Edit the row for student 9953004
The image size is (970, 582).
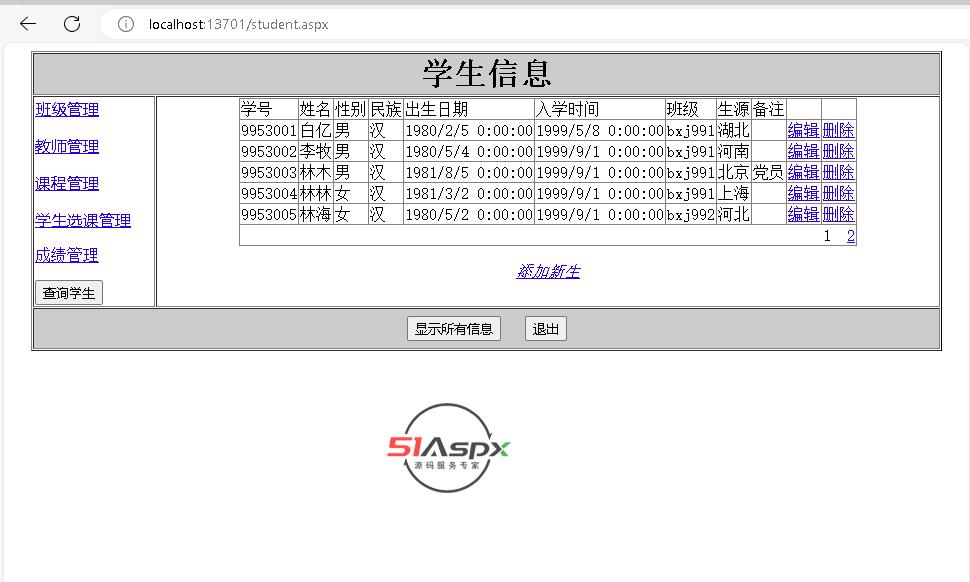click(x=803, y=193)
